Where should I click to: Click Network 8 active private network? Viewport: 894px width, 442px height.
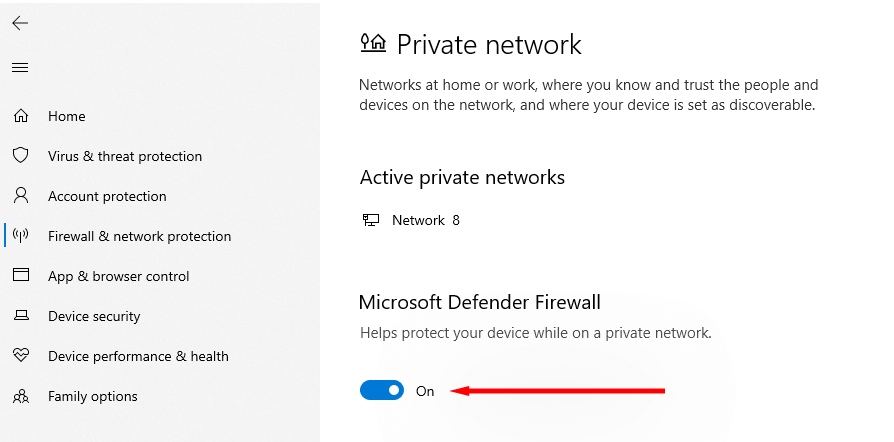425,220
